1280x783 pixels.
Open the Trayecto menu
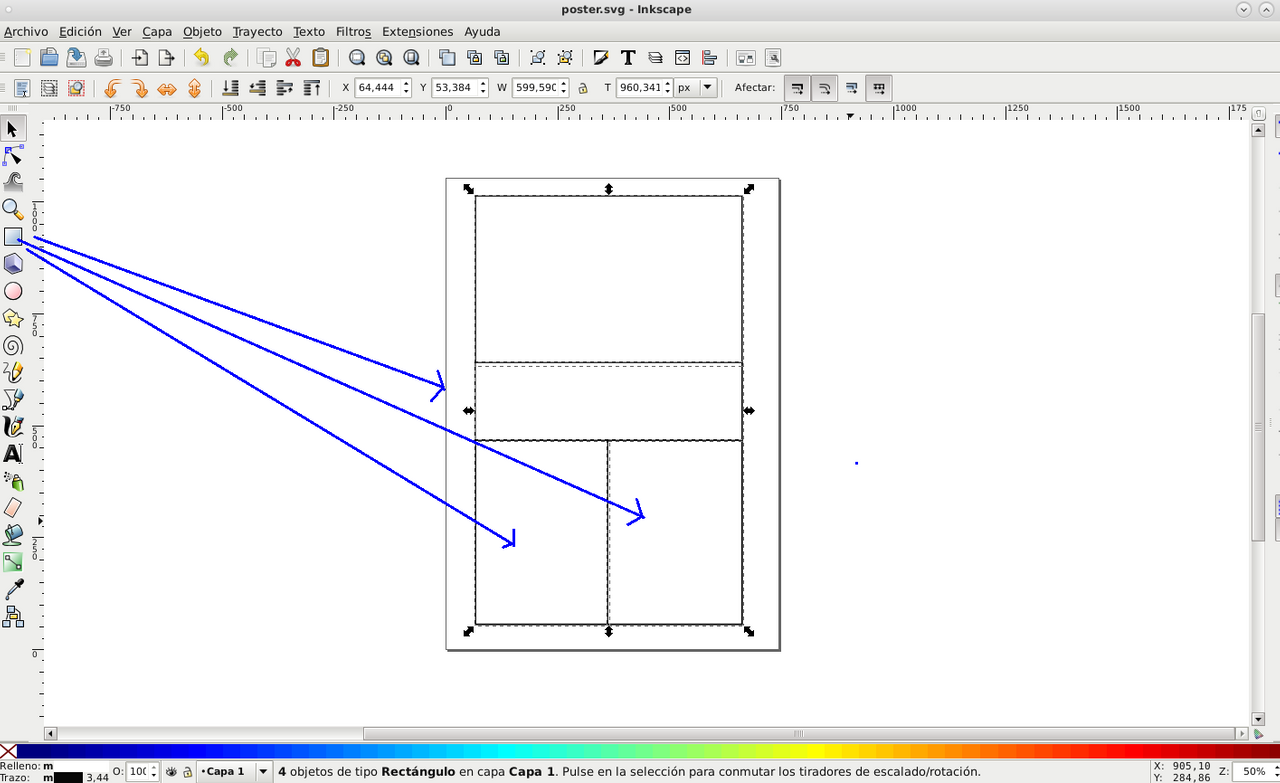(x=257, y=31)
